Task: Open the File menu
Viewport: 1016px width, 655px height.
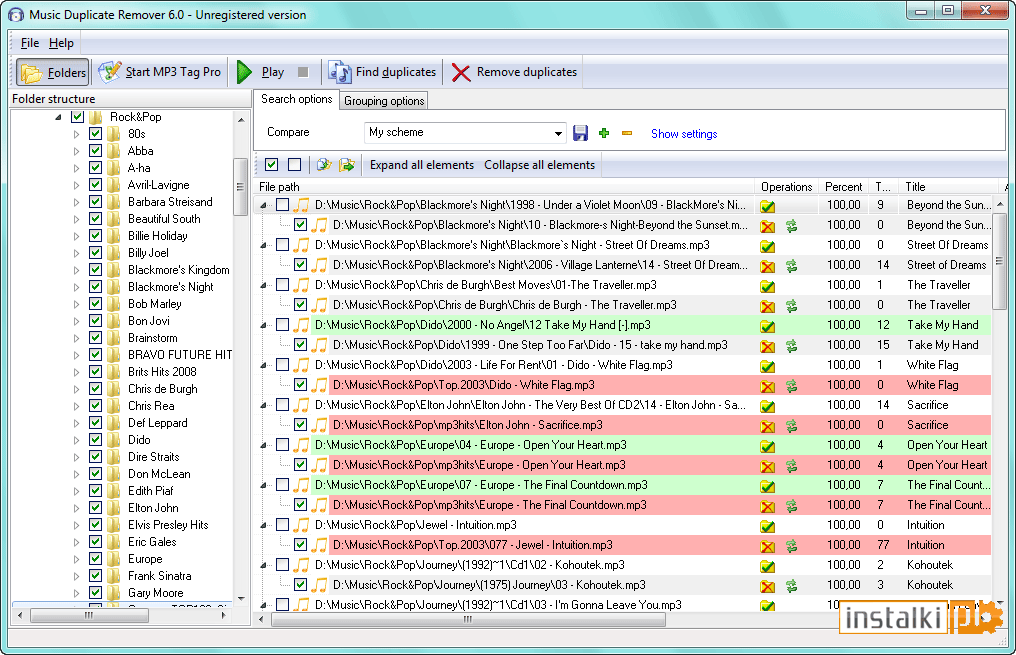Action: (x=30, y=43)
